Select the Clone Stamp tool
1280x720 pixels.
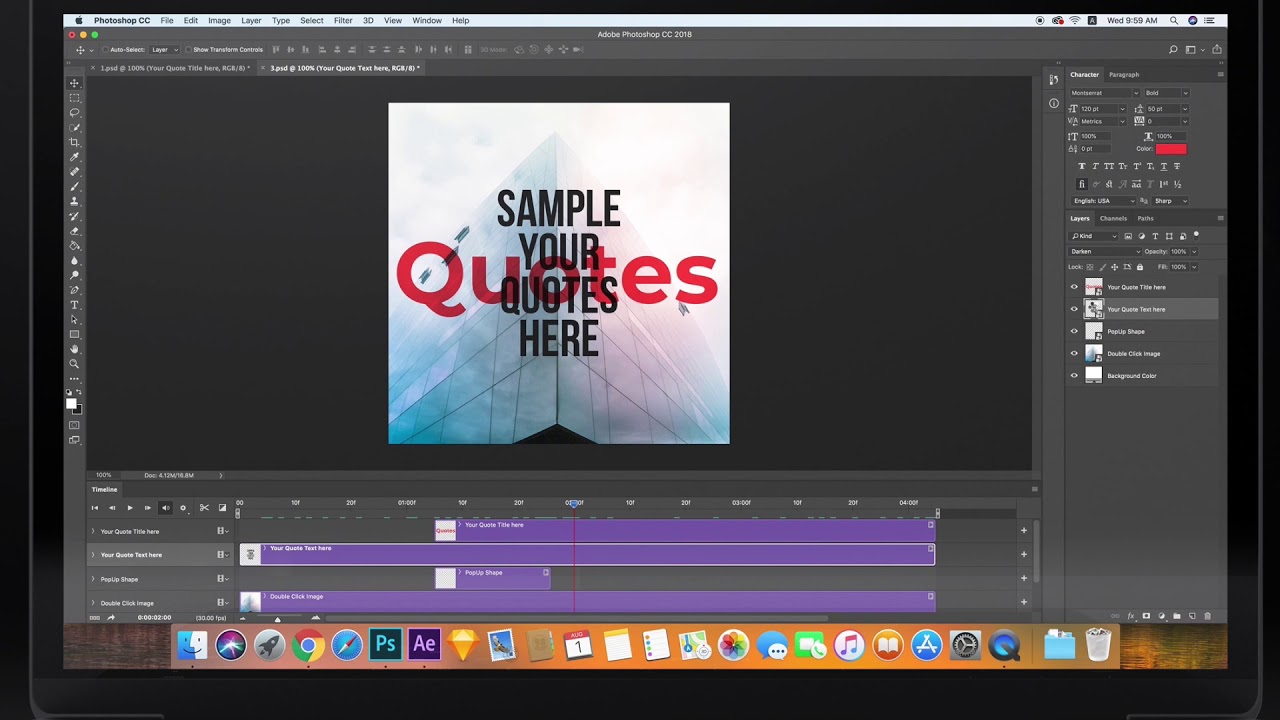[75, 201]
